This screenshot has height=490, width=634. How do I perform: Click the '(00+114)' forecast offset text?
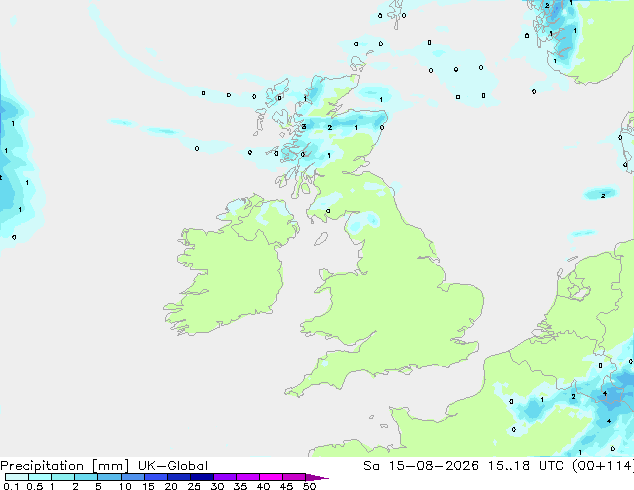(602, 466)
